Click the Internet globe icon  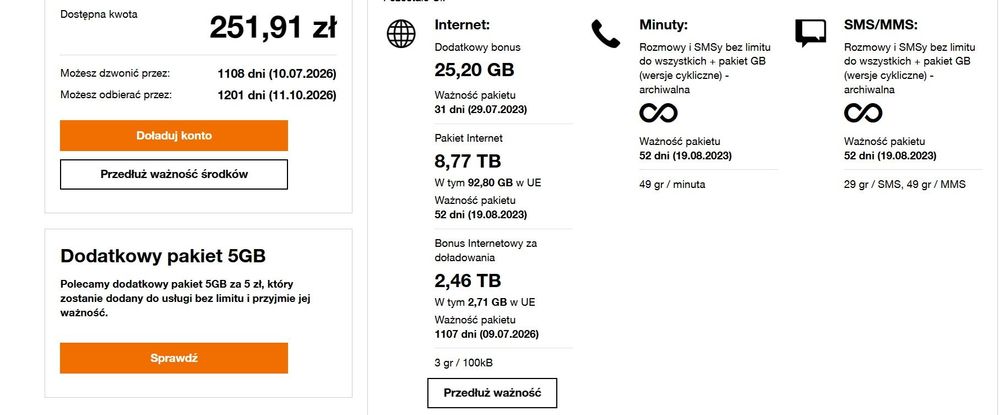(x=400, y=34)
